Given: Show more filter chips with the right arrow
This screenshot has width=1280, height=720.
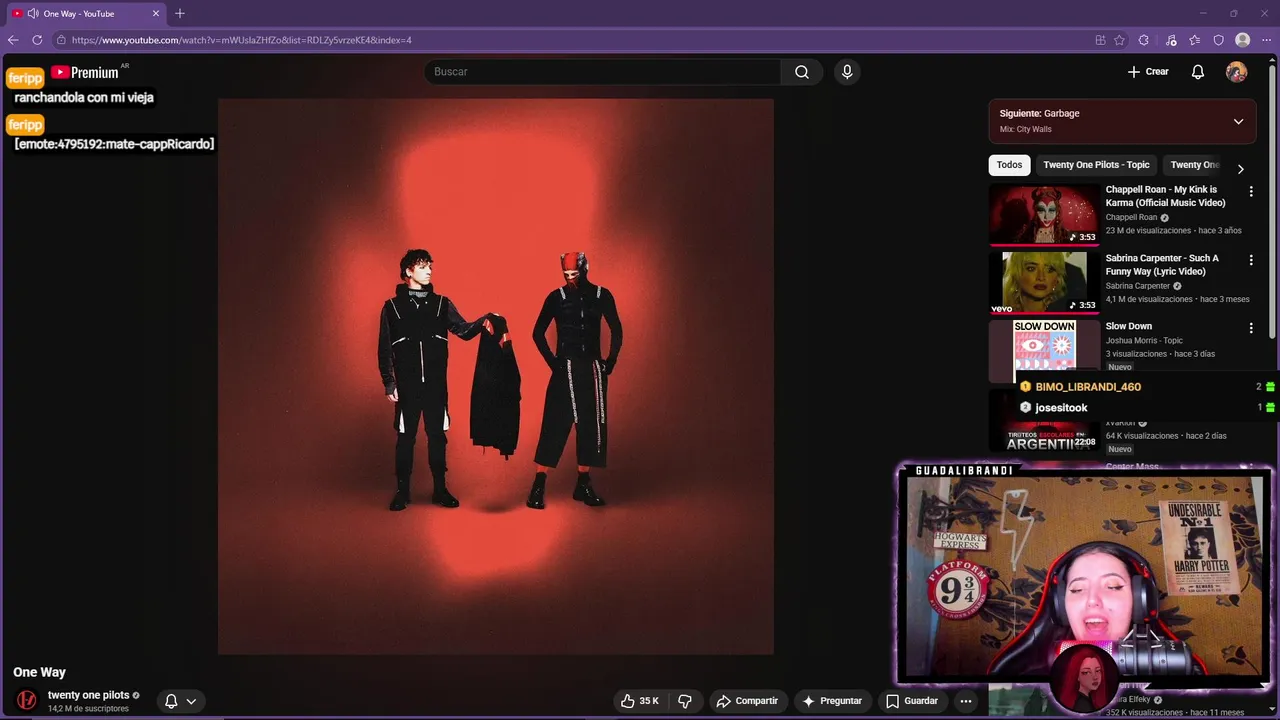Looking at the screenshot, I should pyautogui.click(x=1240, y=169).
